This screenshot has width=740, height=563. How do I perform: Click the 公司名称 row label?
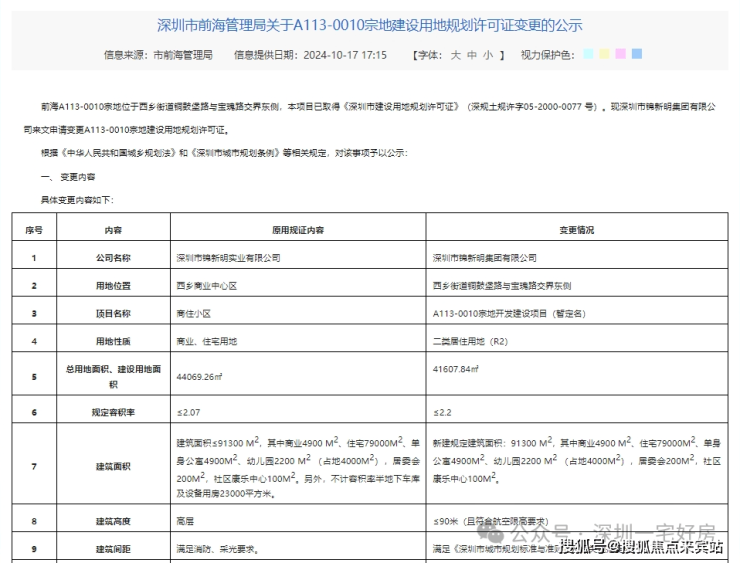point(112,257)
